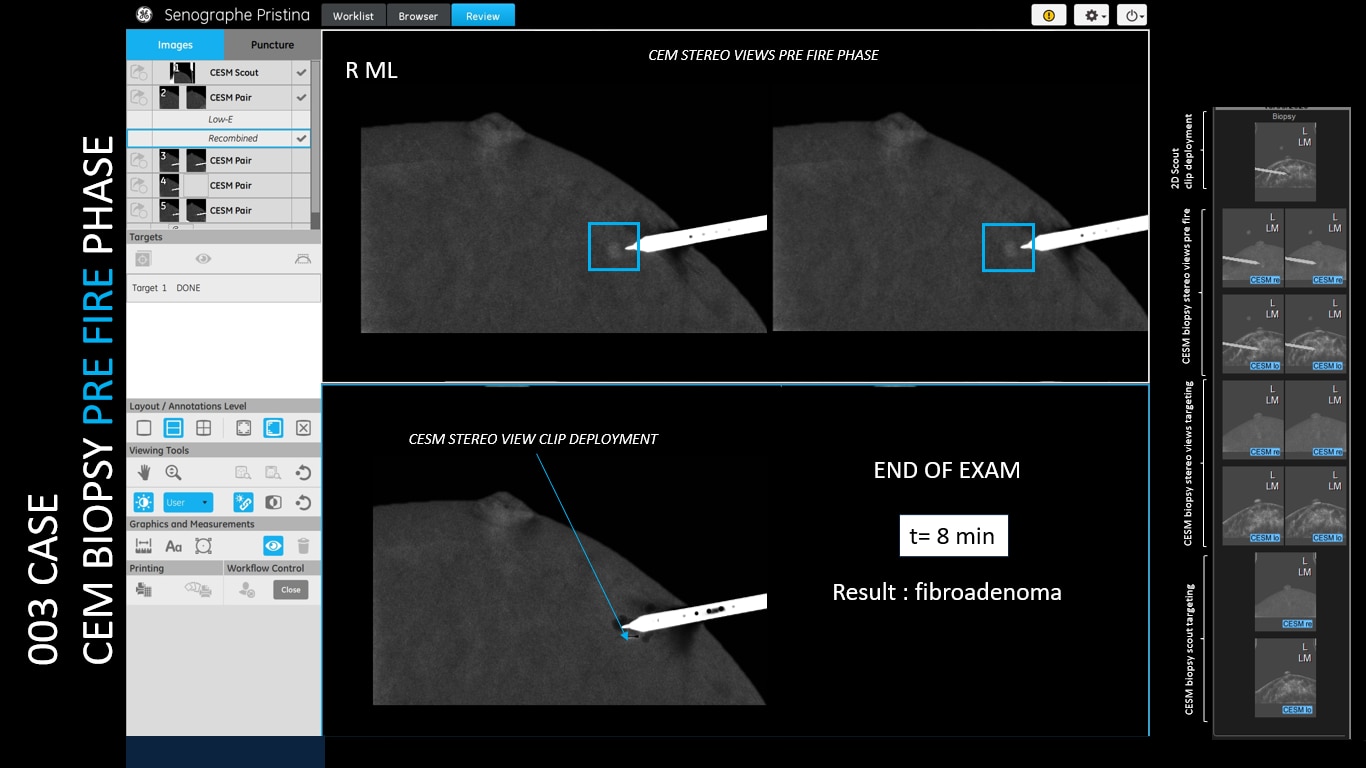
Task: Switch to single-image layout
Action: click(144, 428)
